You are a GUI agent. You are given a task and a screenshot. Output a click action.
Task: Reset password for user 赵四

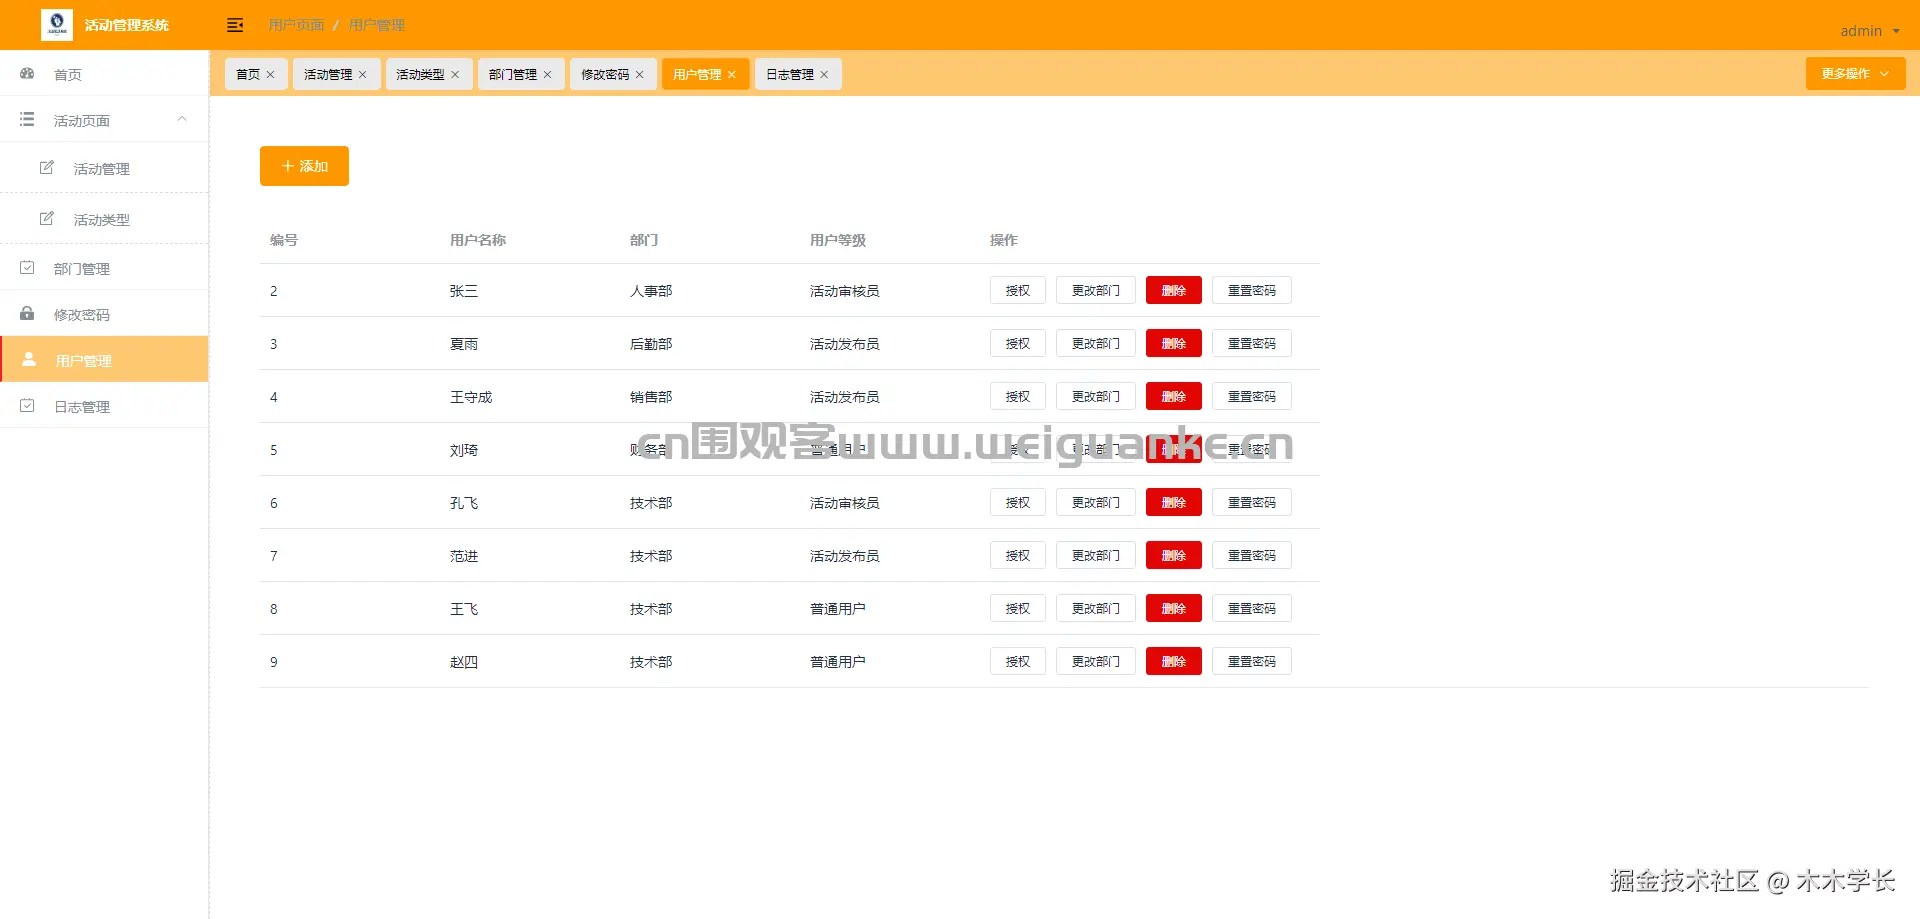tap(1252, 661)
